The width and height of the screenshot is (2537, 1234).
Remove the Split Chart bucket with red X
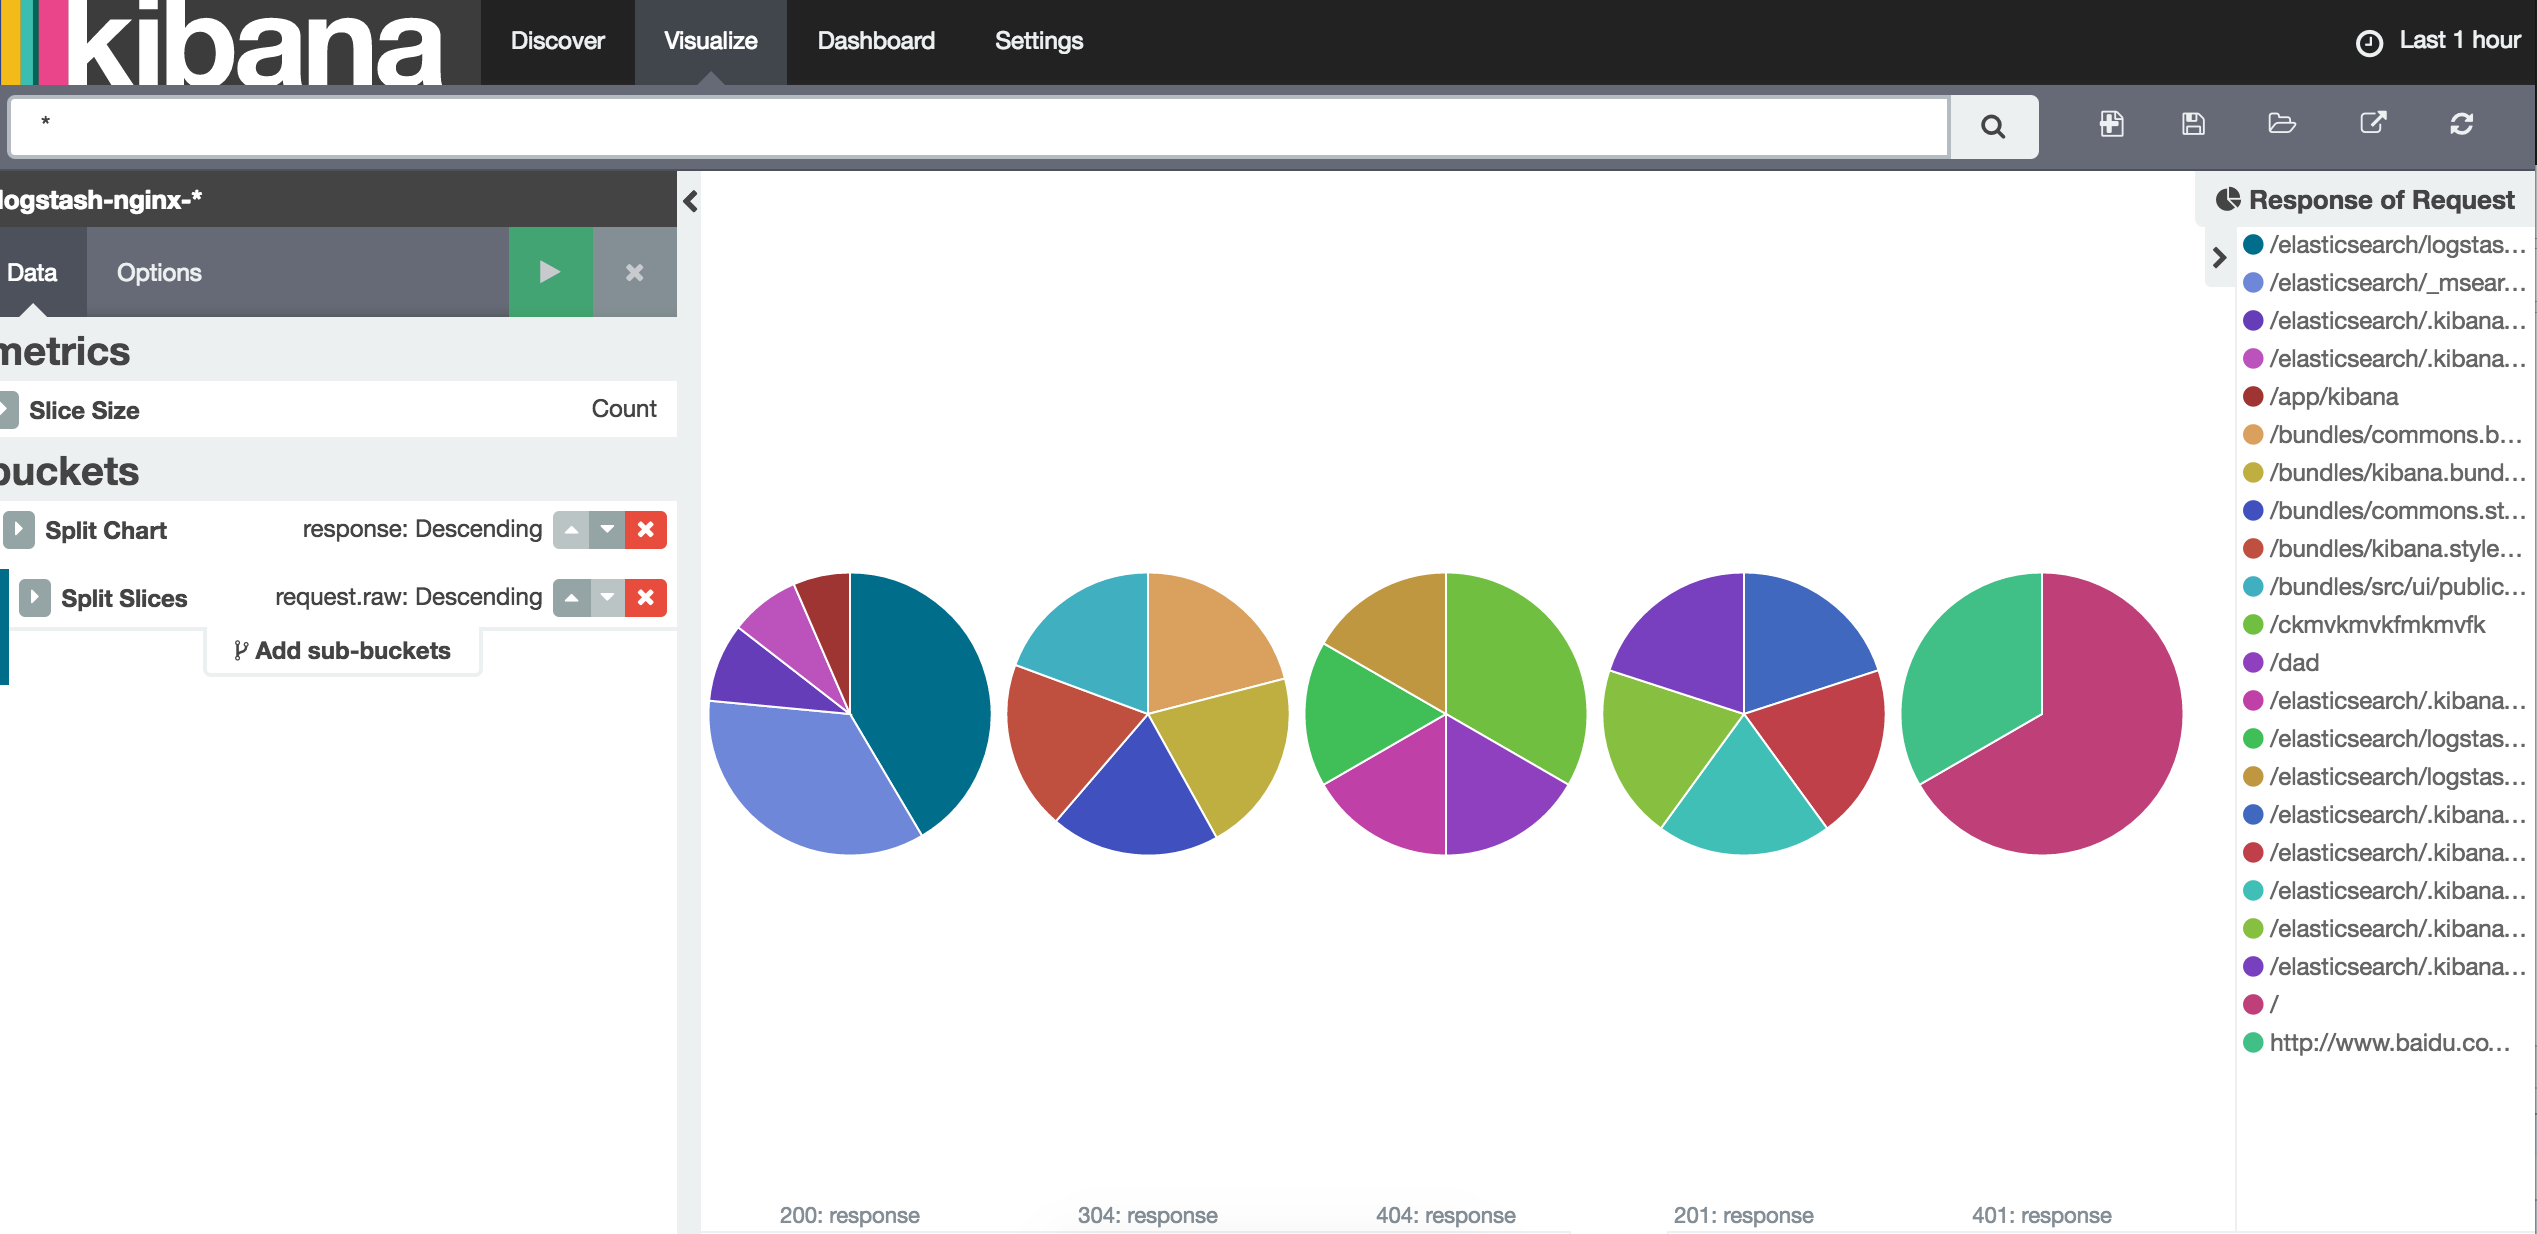[x=646, y=530]
